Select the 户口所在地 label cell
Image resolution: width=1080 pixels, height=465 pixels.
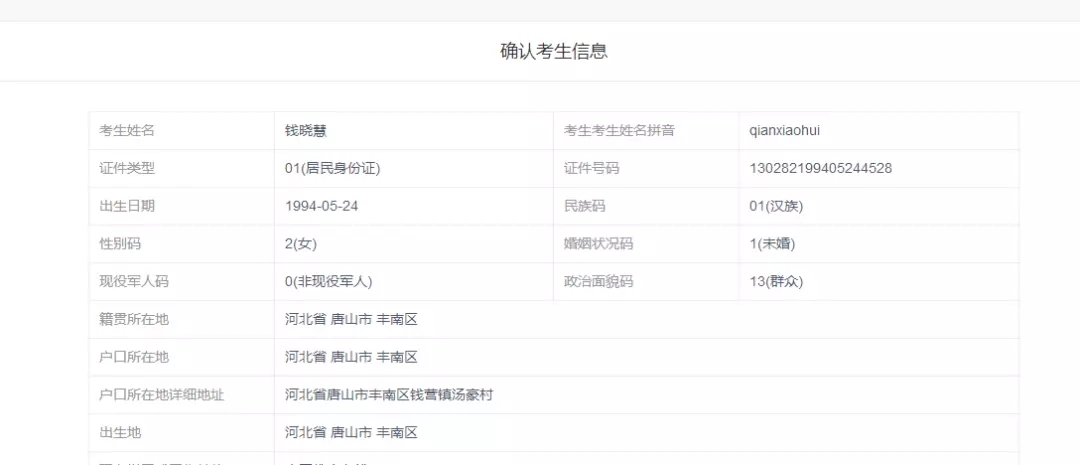(x=182, y=358)
